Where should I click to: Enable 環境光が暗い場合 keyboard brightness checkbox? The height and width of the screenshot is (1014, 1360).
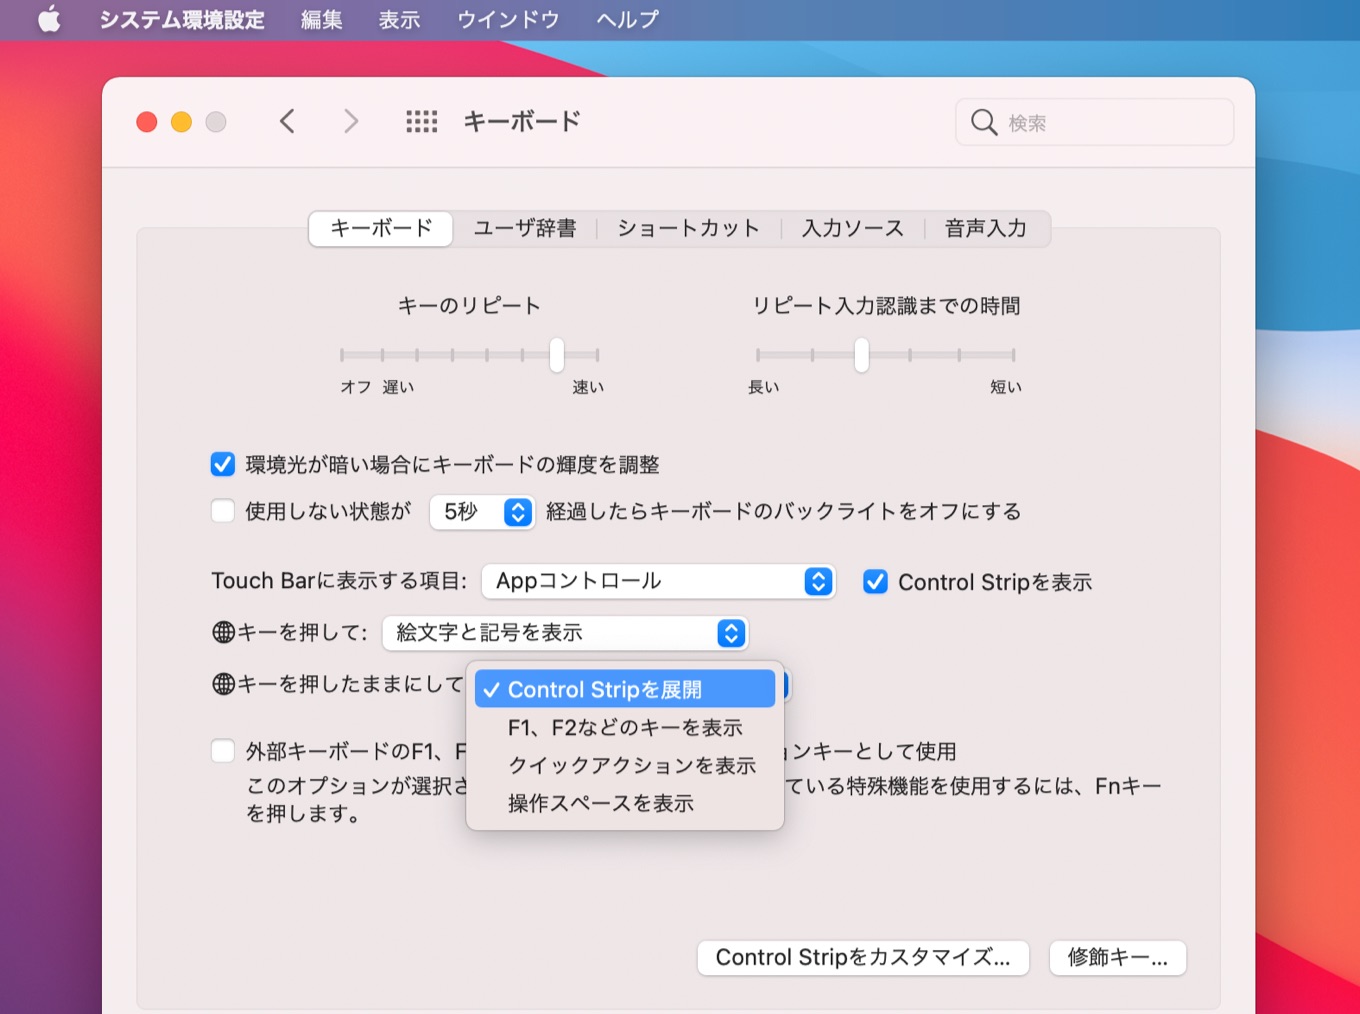223,464
